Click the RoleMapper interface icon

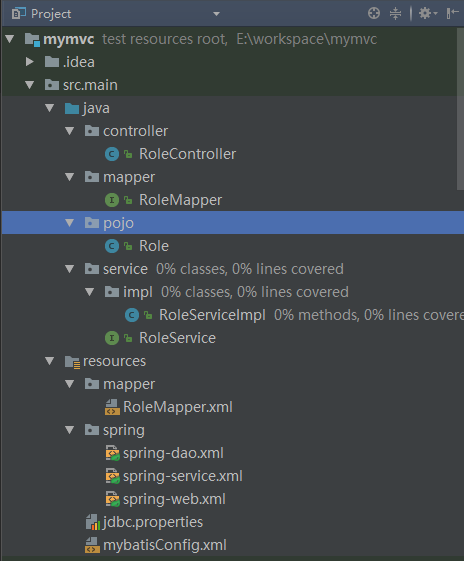click(x=112, y=200)
